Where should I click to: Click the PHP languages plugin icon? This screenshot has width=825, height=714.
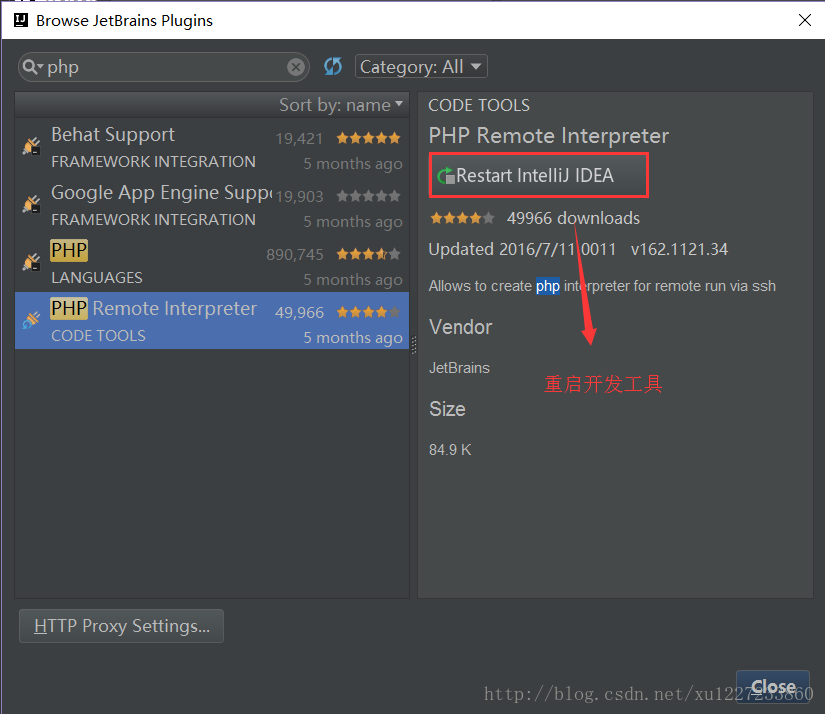pyautogui.click(x=32, y=262)
